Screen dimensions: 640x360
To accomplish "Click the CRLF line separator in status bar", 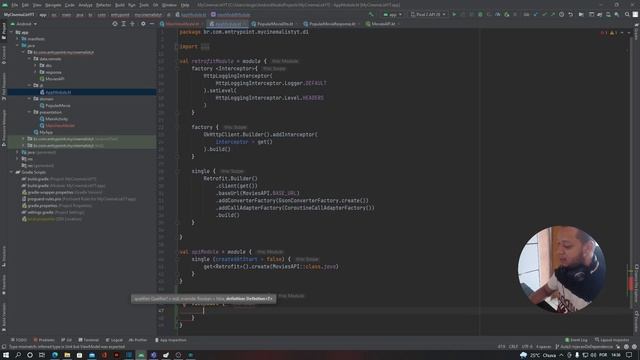I will click(x=513, y=347).
